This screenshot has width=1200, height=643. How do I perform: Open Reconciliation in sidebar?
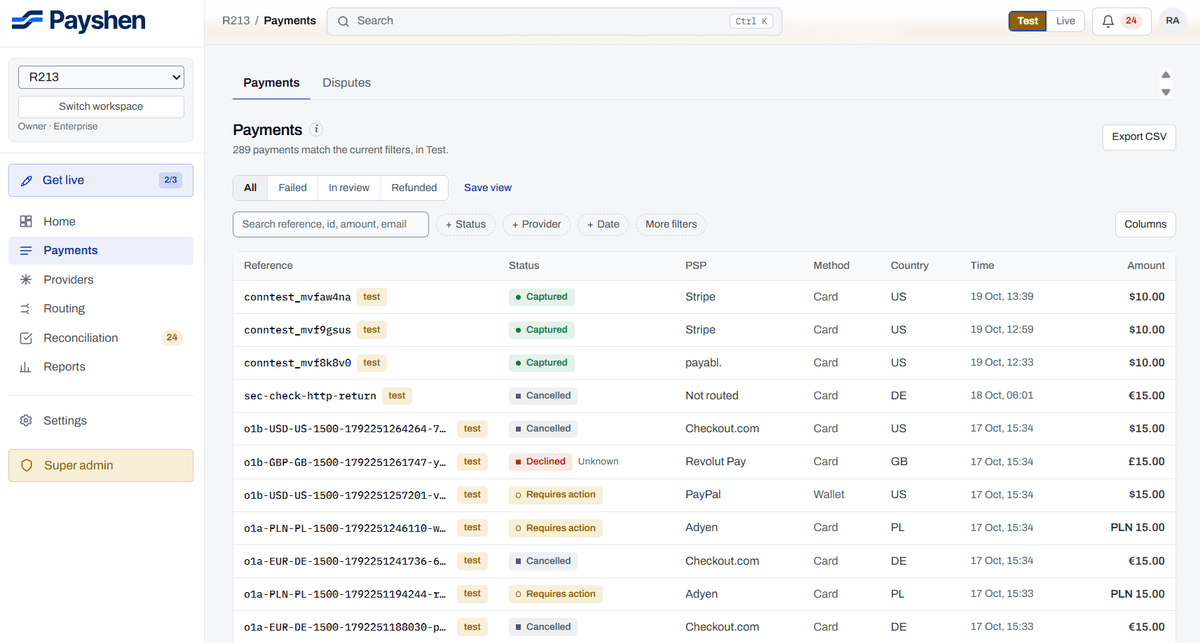point(101,337)
